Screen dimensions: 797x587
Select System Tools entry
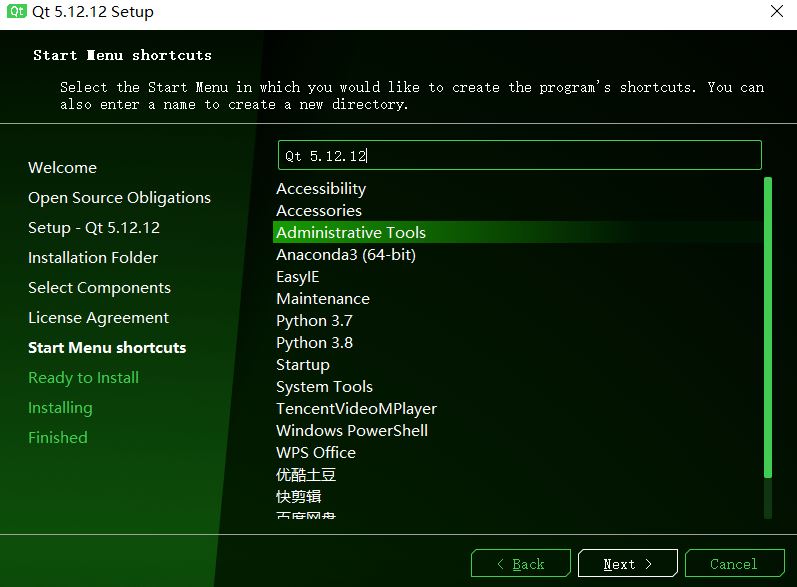pyautogui.click(x=518, y=386)
